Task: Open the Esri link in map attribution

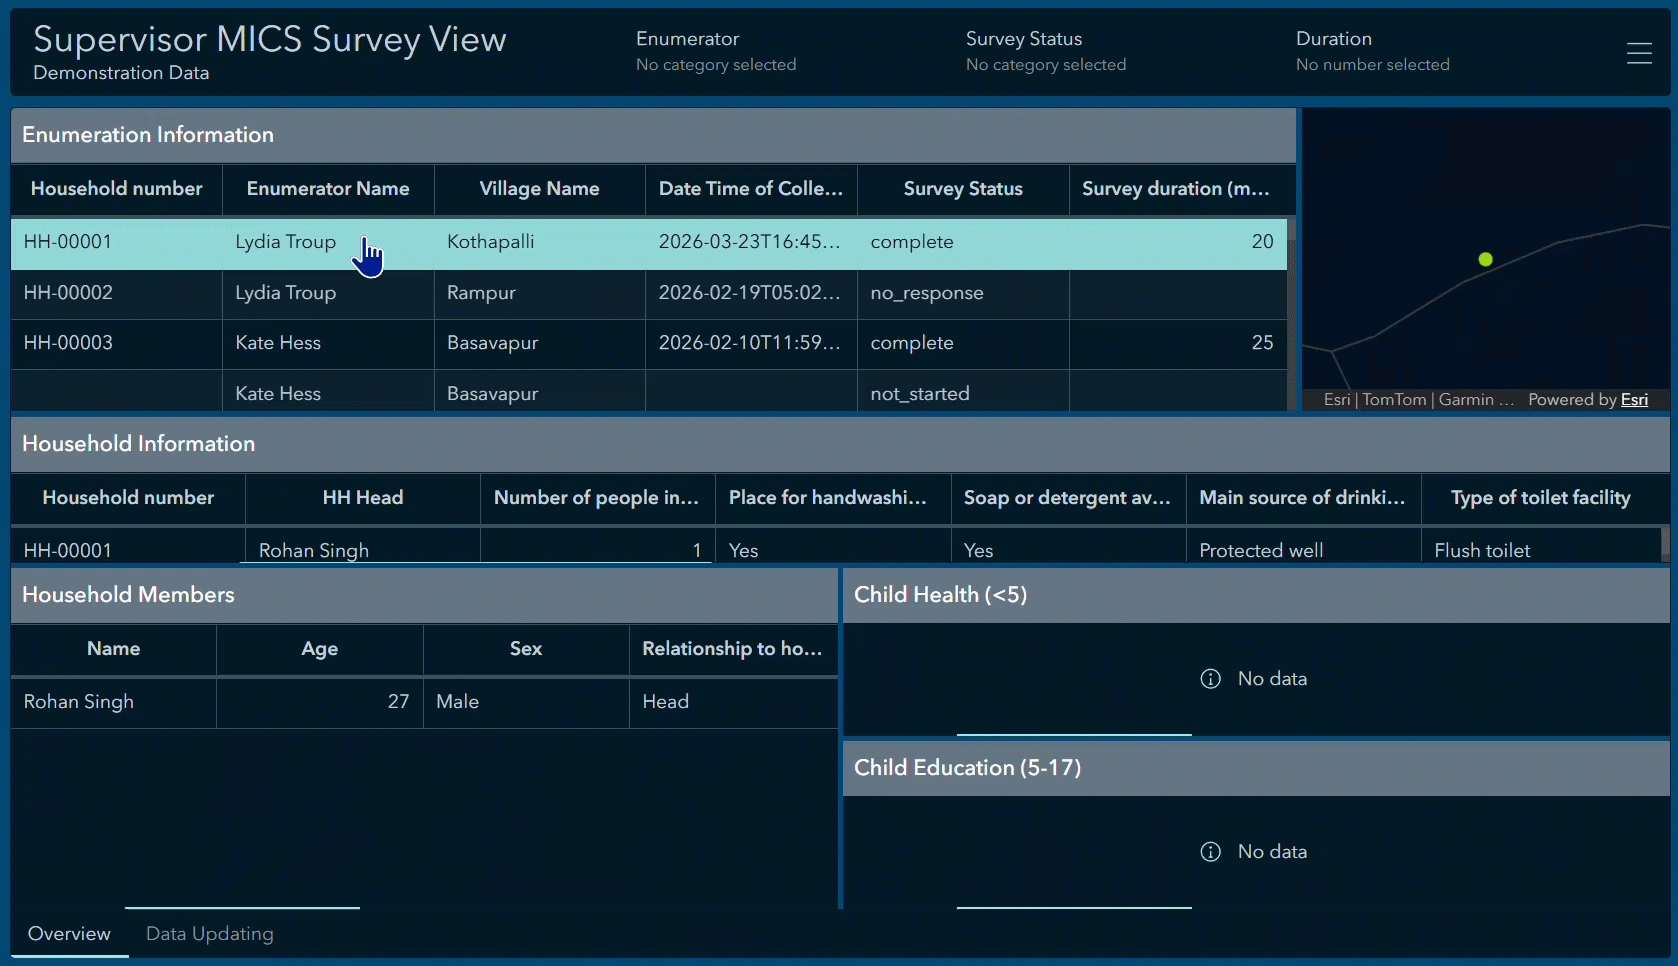Action: [x=1634, y=400]
